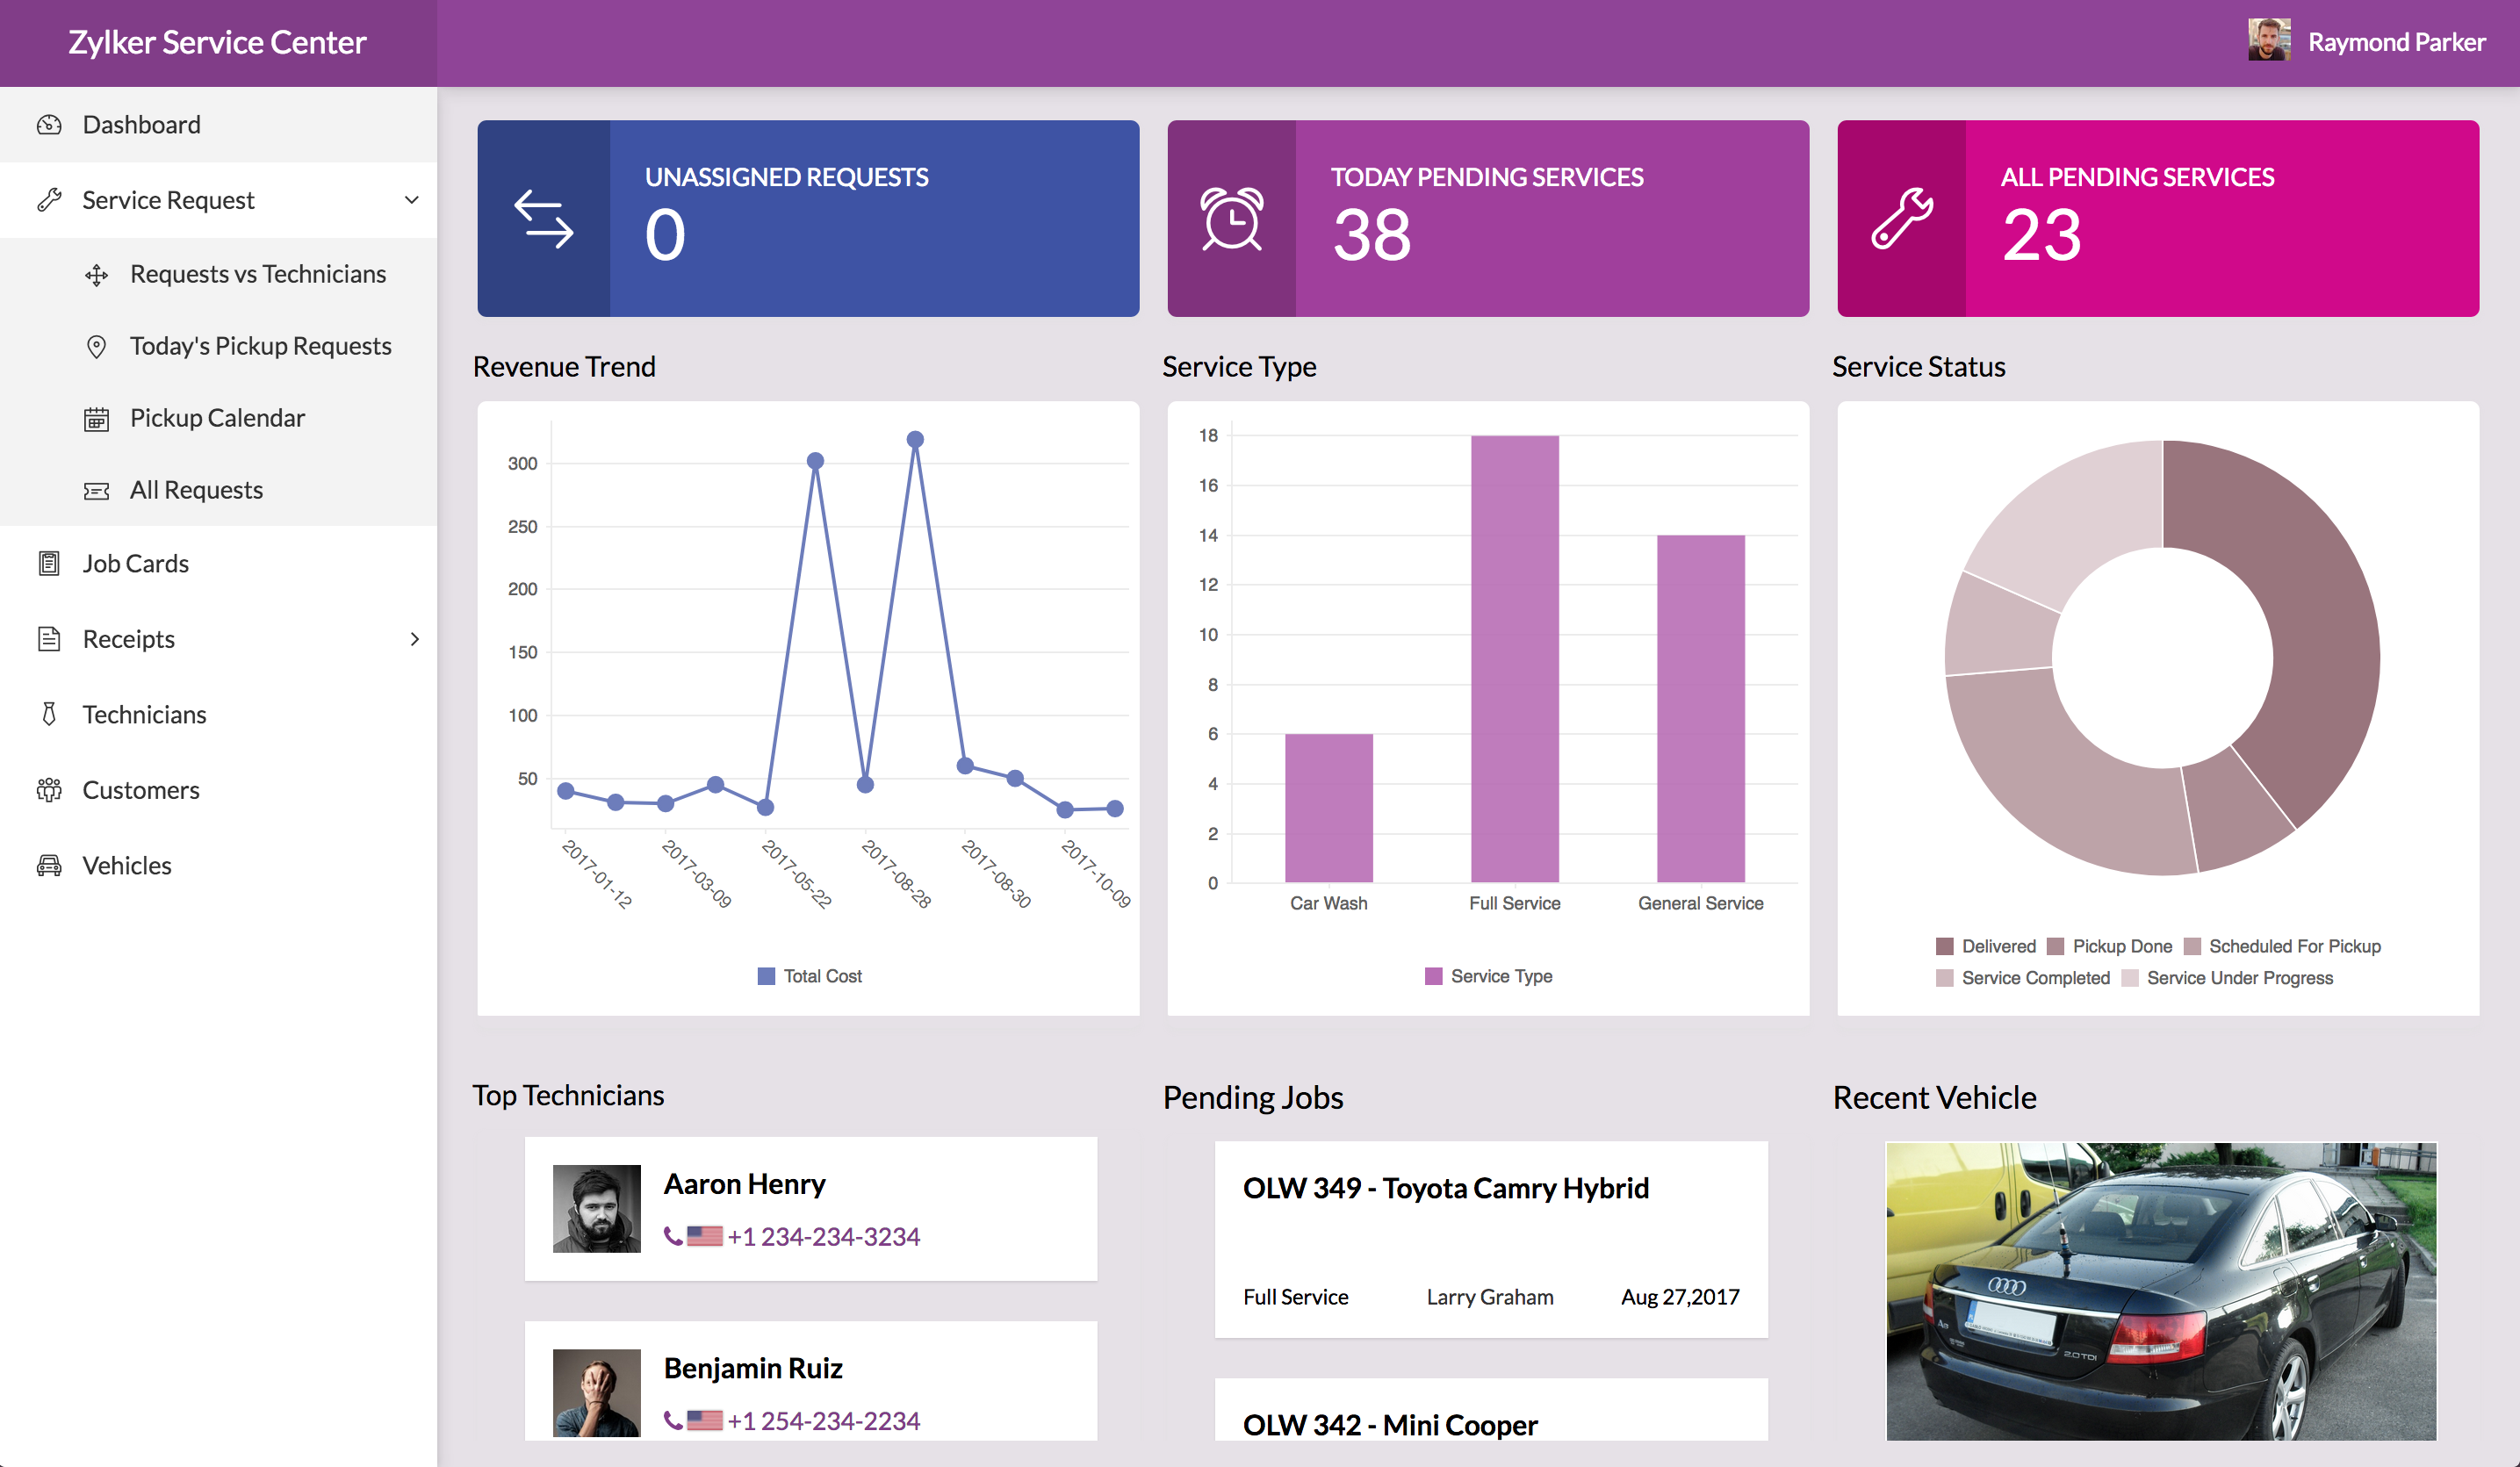Click the swap arrows icon on Unassigned Requests
Screen dimensions: 2520x1467
543,219
